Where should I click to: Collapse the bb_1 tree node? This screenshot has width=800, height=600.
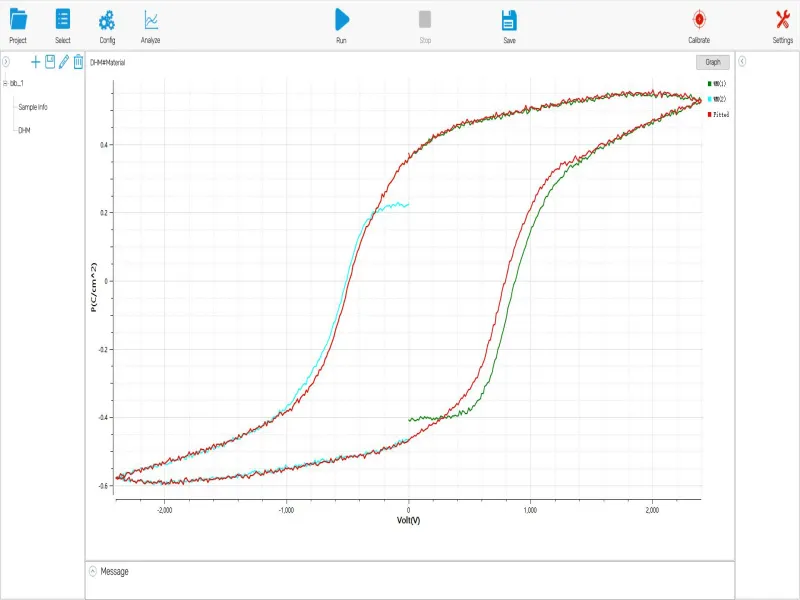pos(5,83)
